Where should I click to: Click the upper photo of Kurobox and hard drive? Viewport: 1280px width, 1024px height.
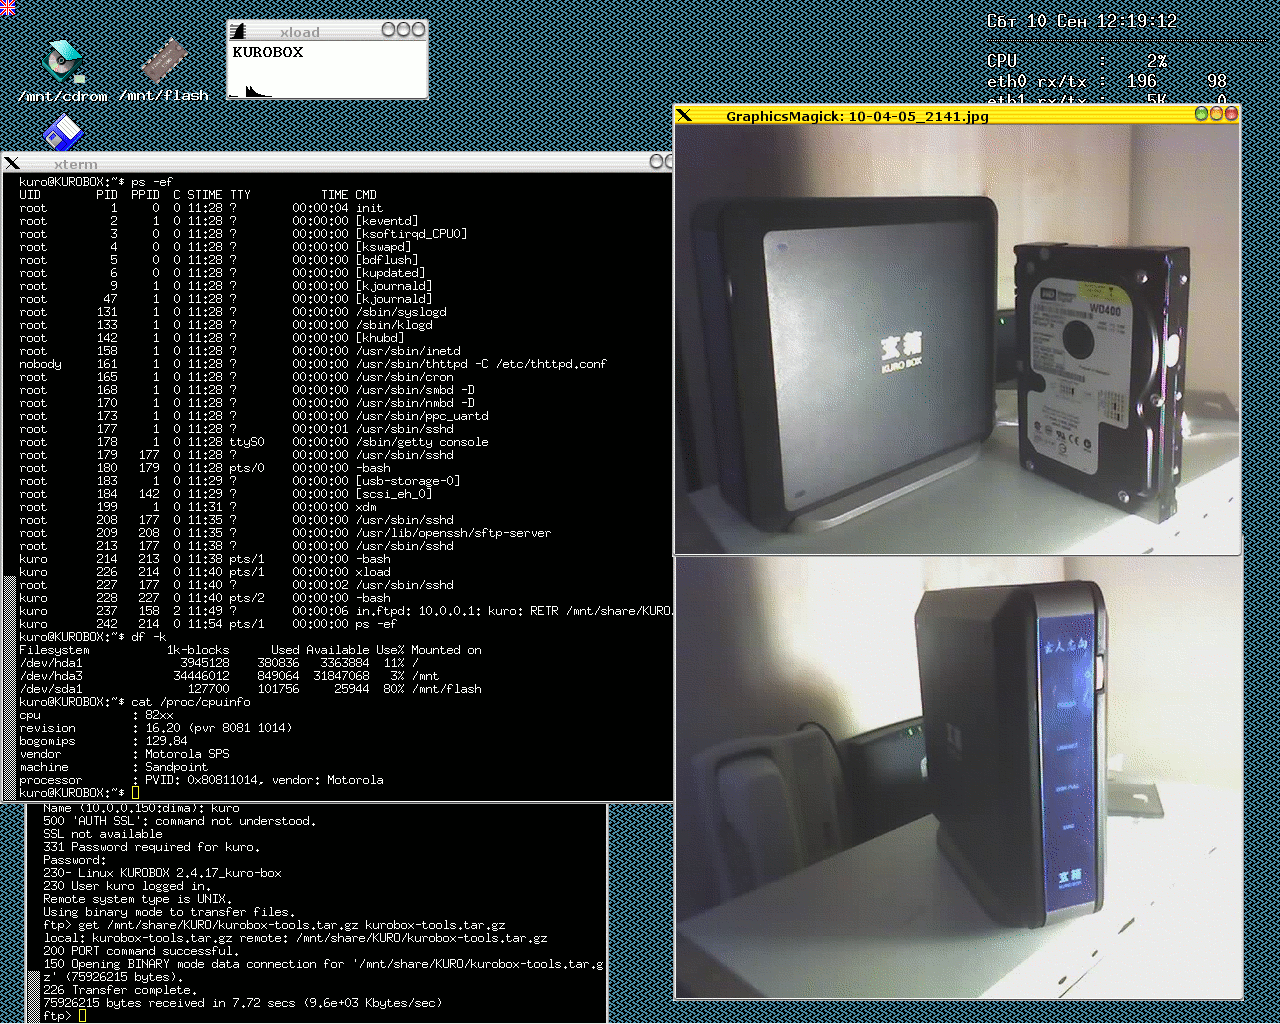tap(957, 339)
